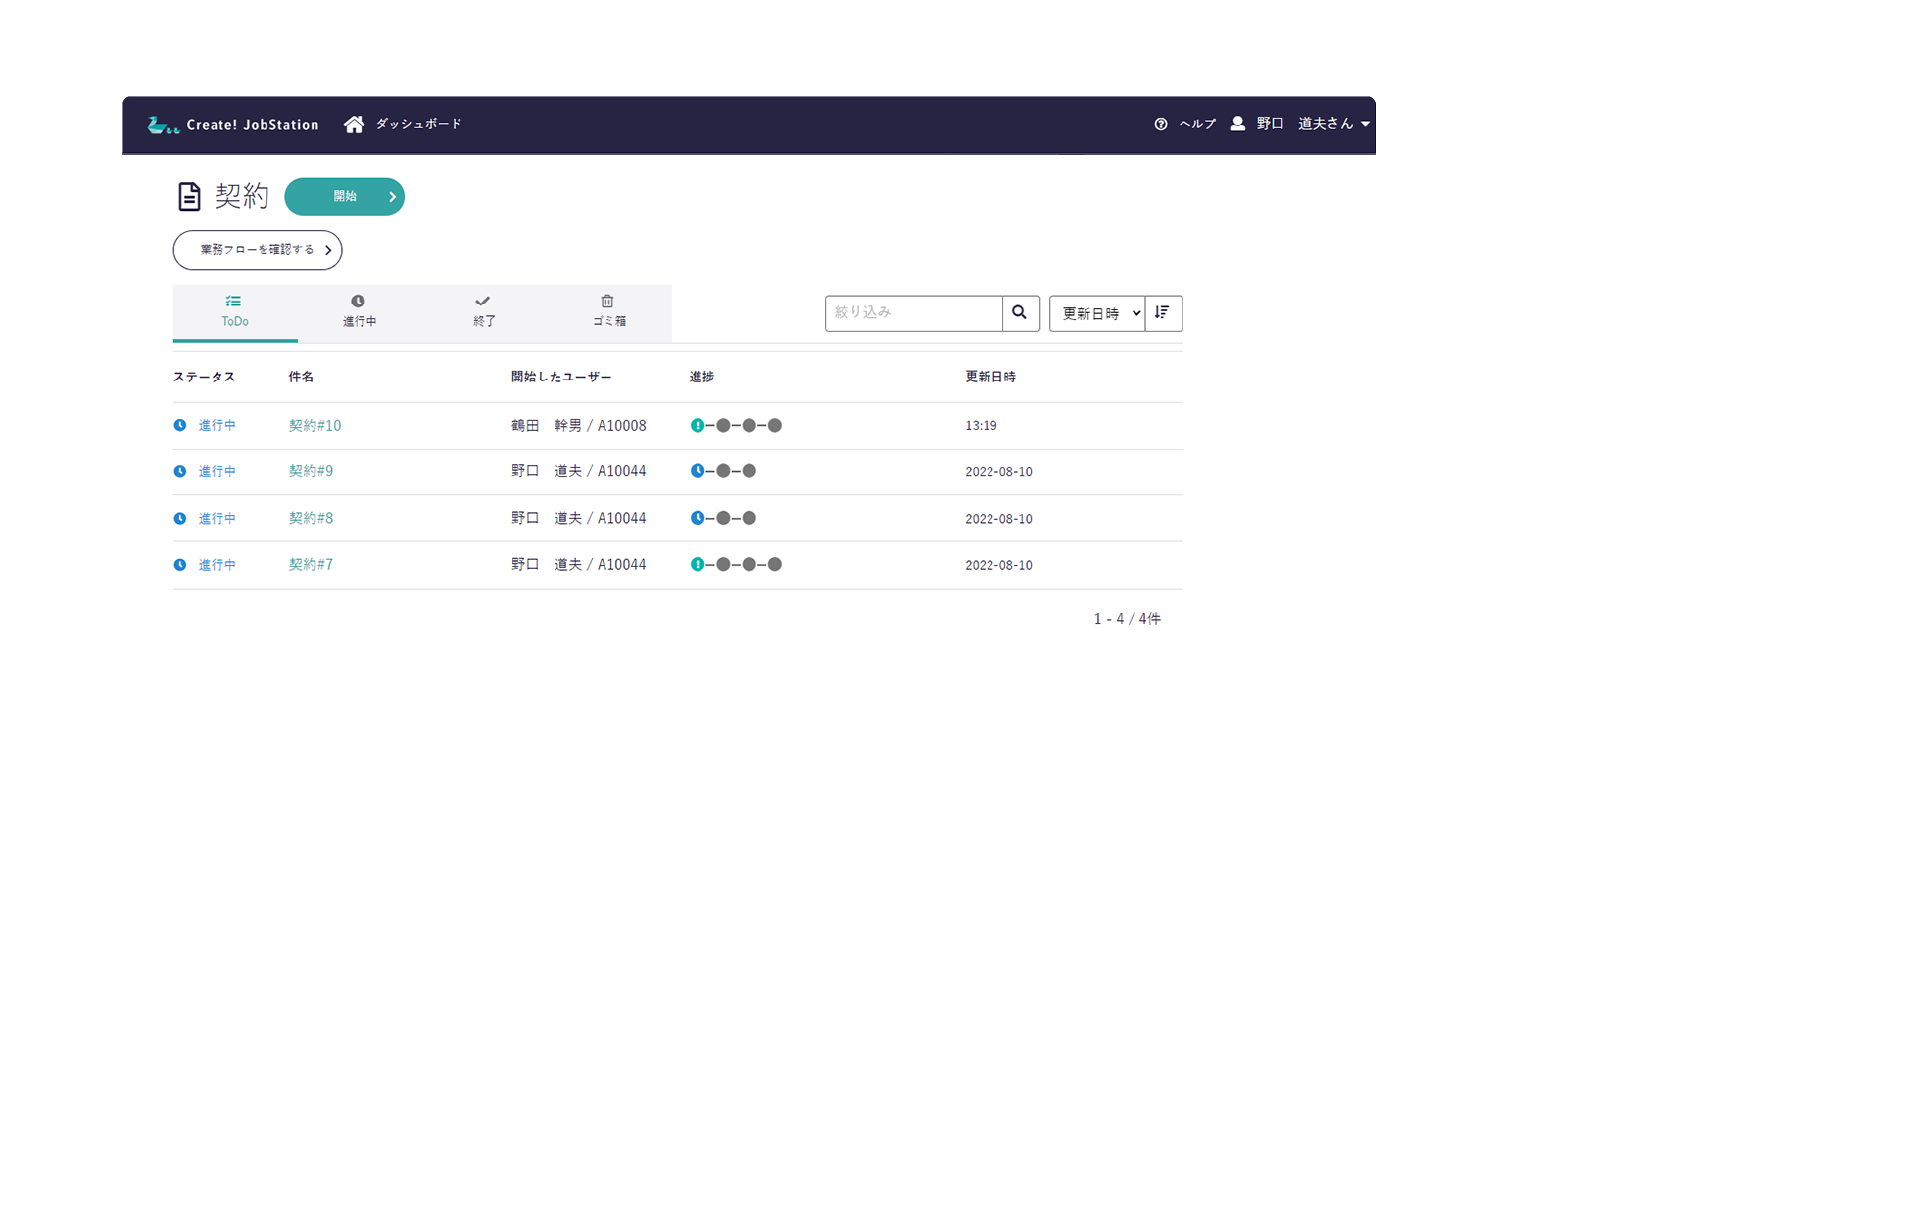Click 業務フローを確認する button

tap(258, 250)
